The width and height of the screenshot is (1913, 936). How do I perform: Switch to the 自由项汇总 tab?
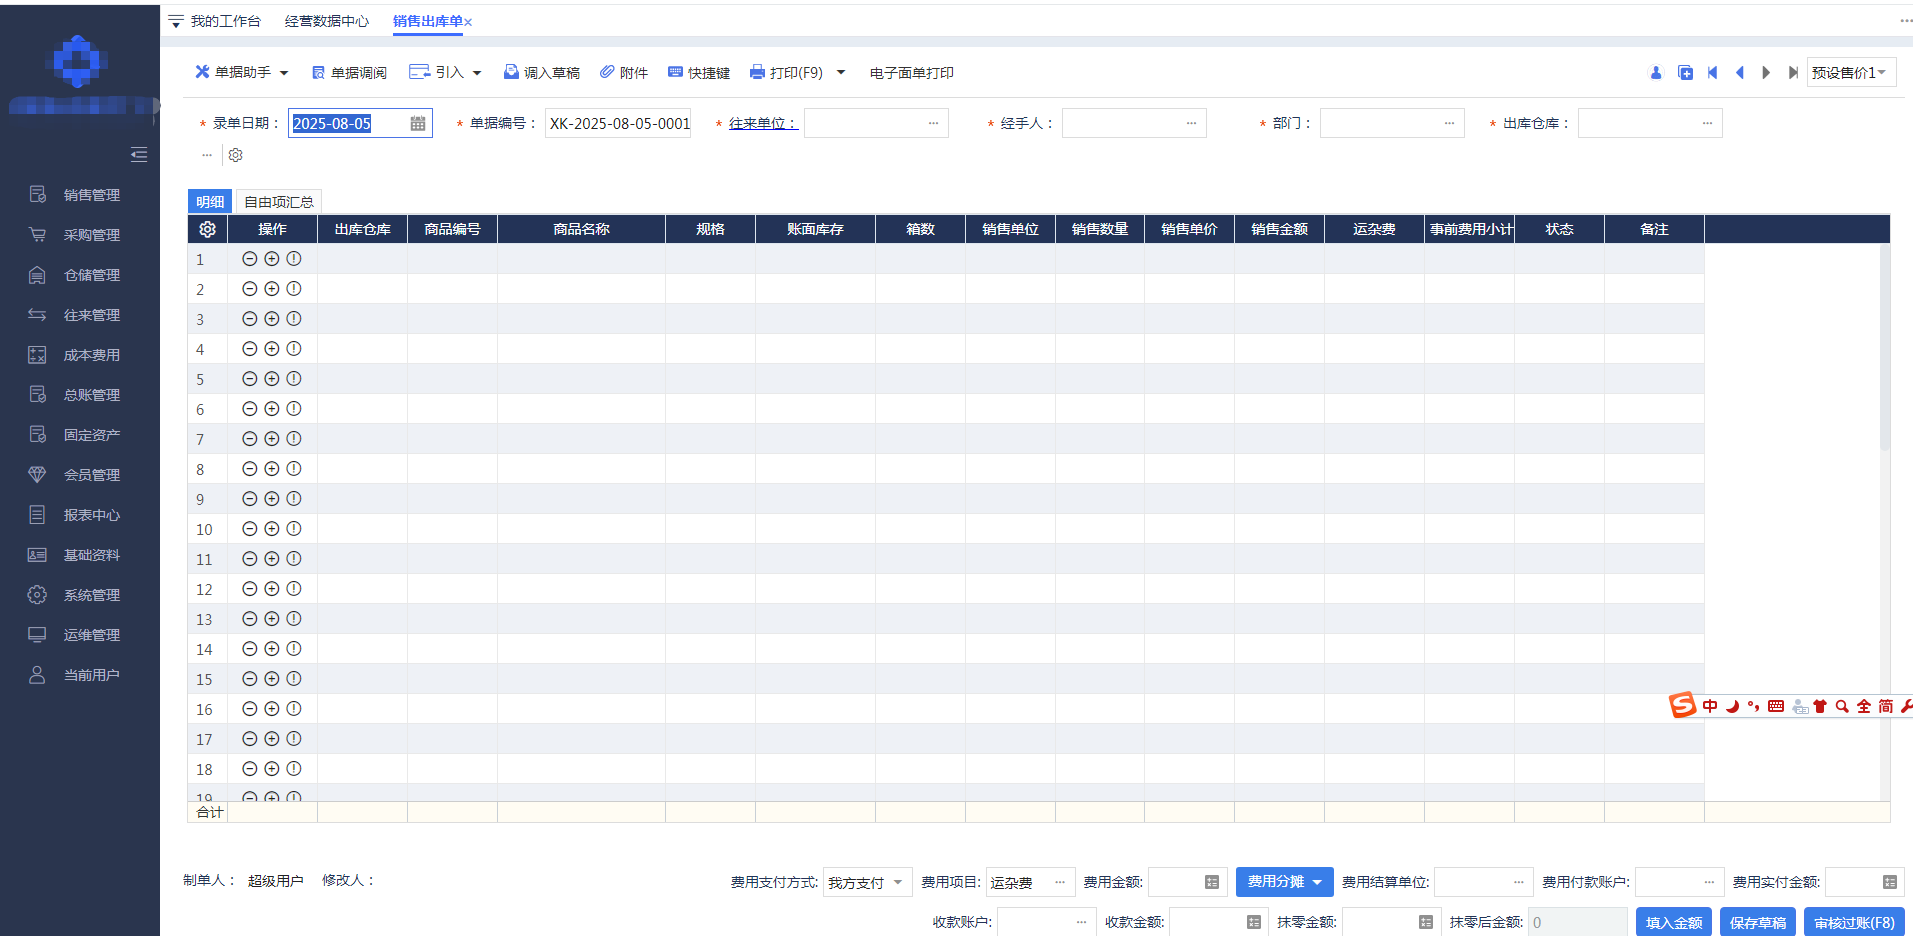coord(279,202)
